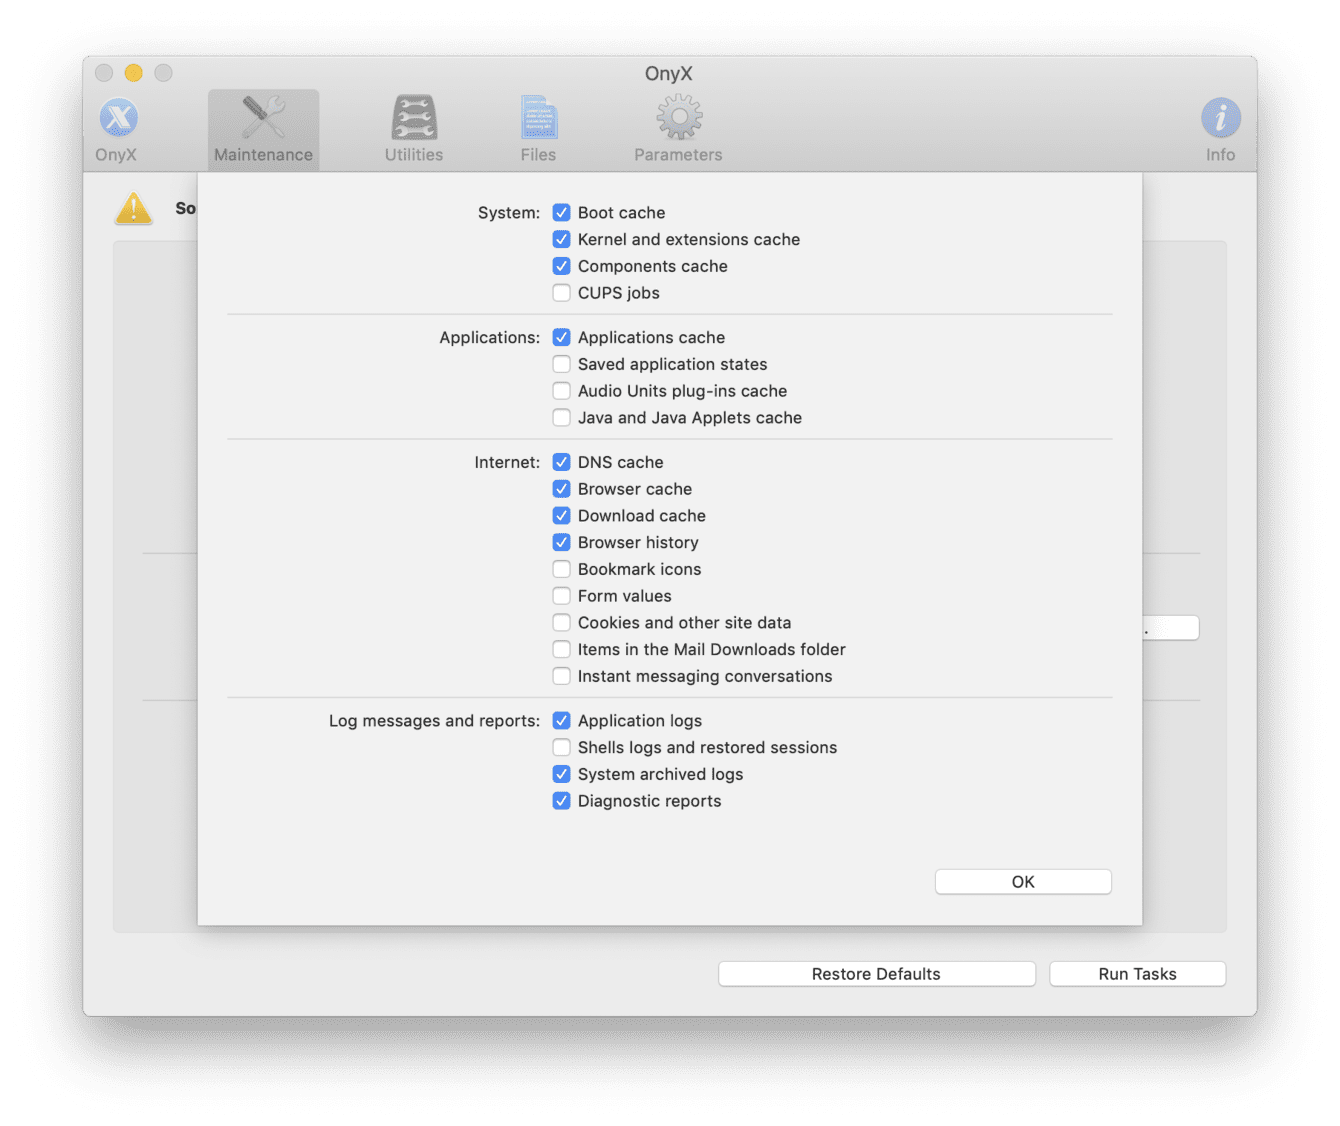This screenshot has width=1340, height=1126.
Task: Enable Cookies and other site data
Action: coord(562,623)
